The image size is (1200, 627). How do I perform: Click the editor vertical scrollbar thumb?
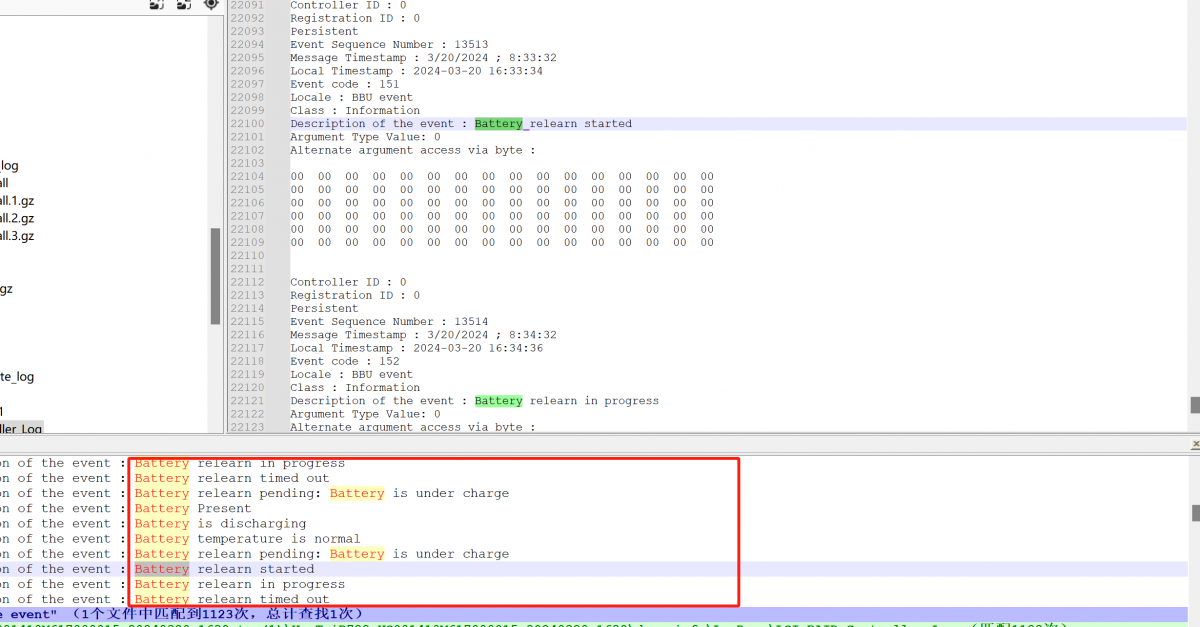click(1194, 405)
